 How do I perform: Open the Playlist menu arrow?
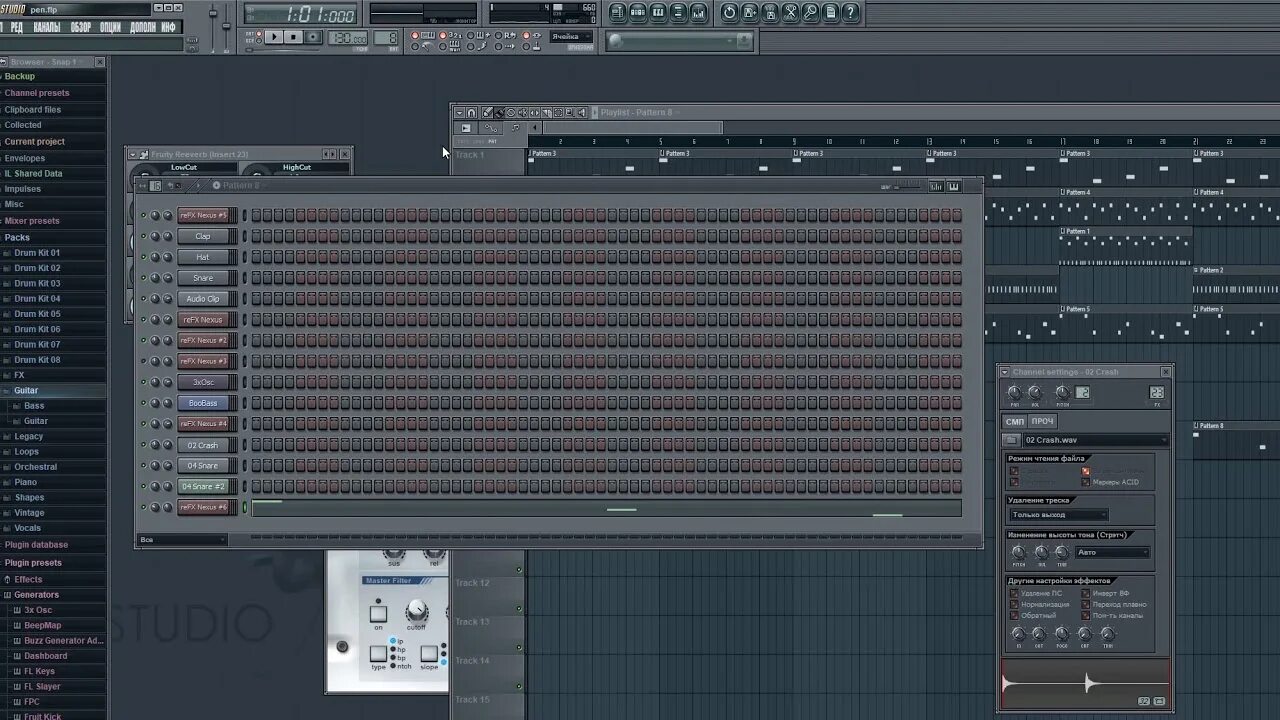click(x=459, y=112)
